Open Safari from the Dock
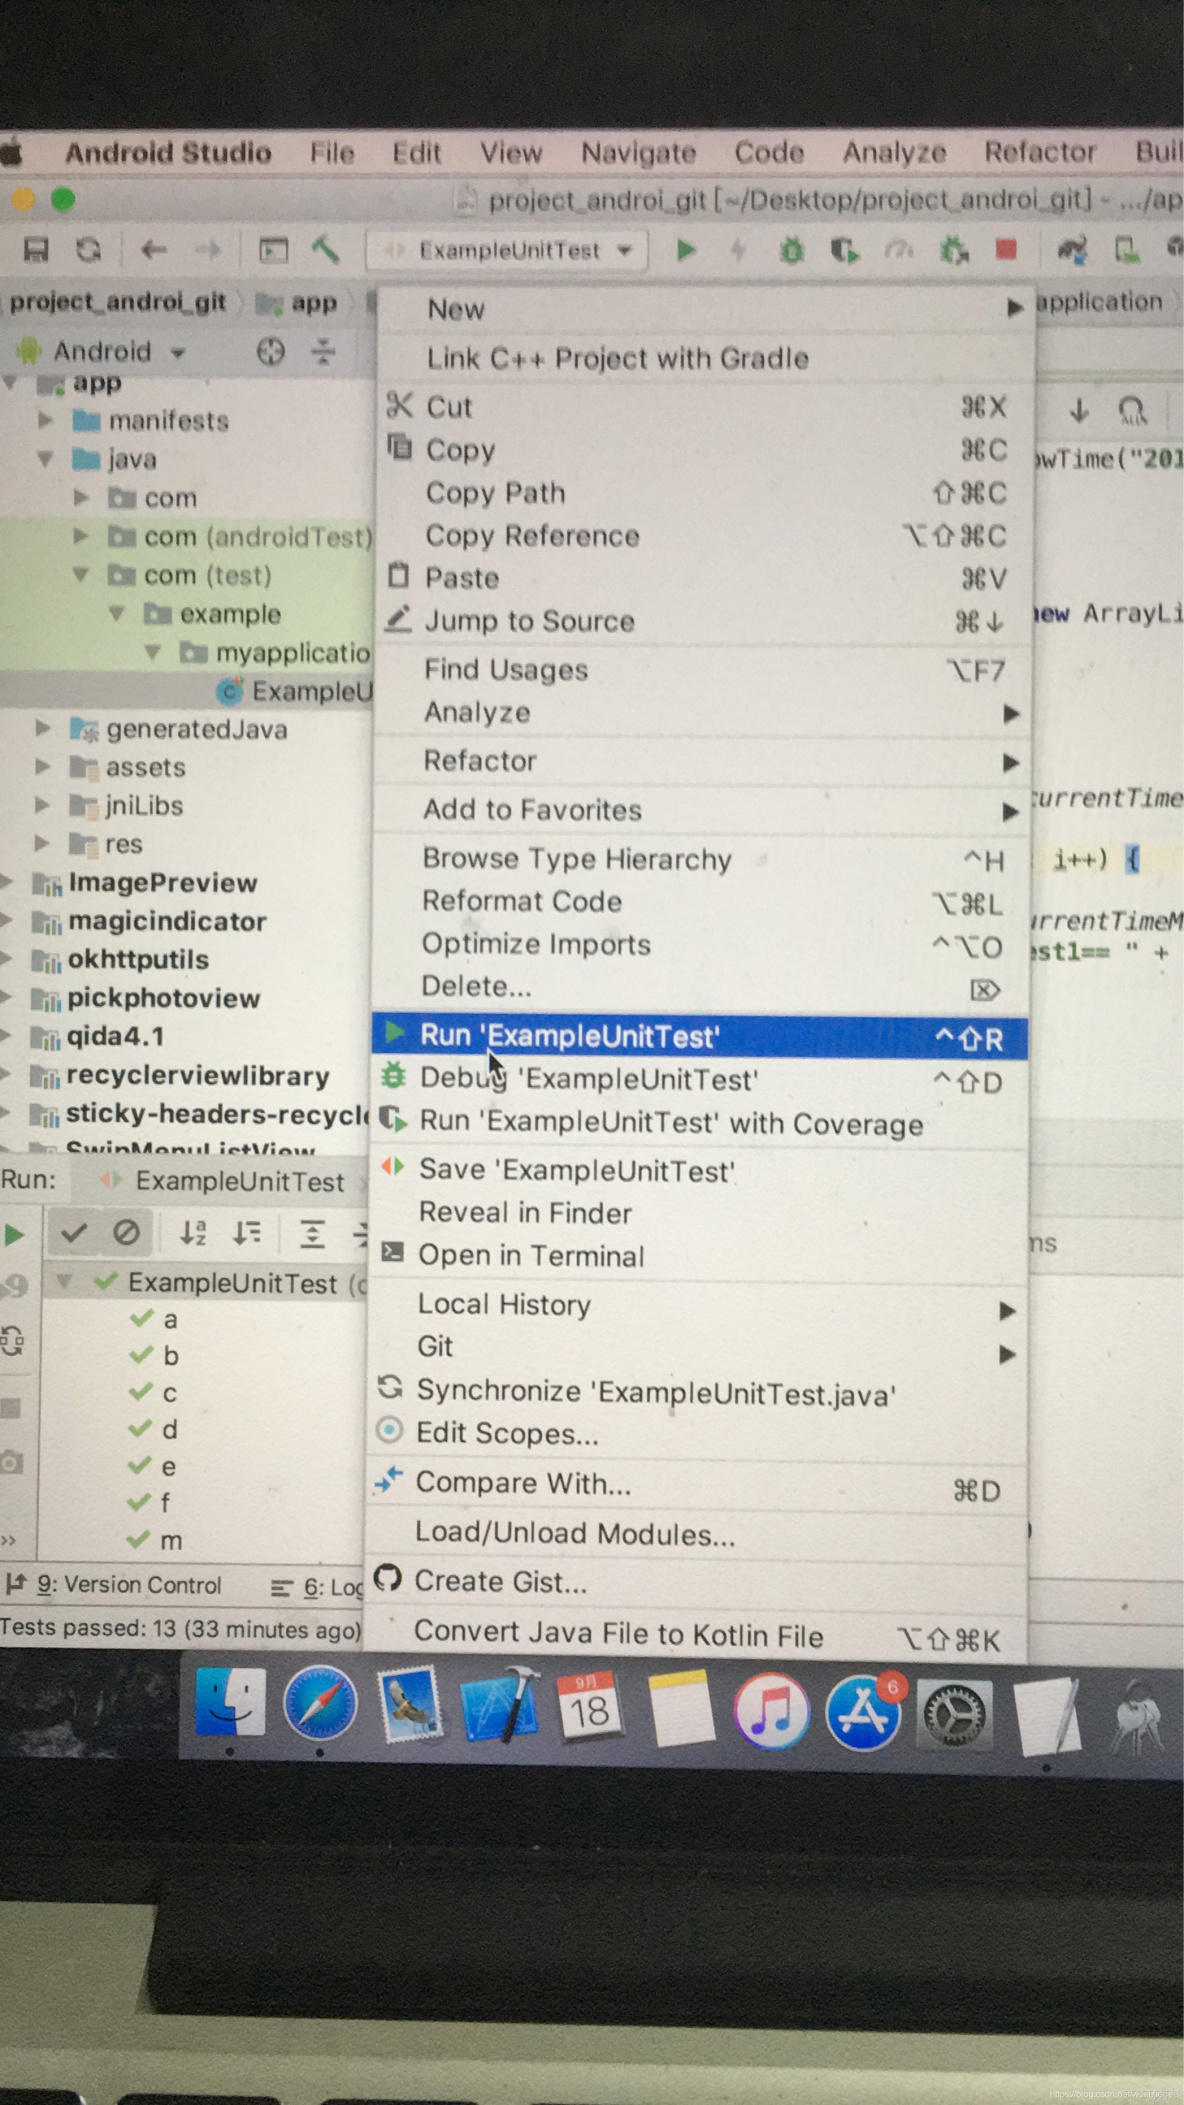 (x=320, y=1704)
